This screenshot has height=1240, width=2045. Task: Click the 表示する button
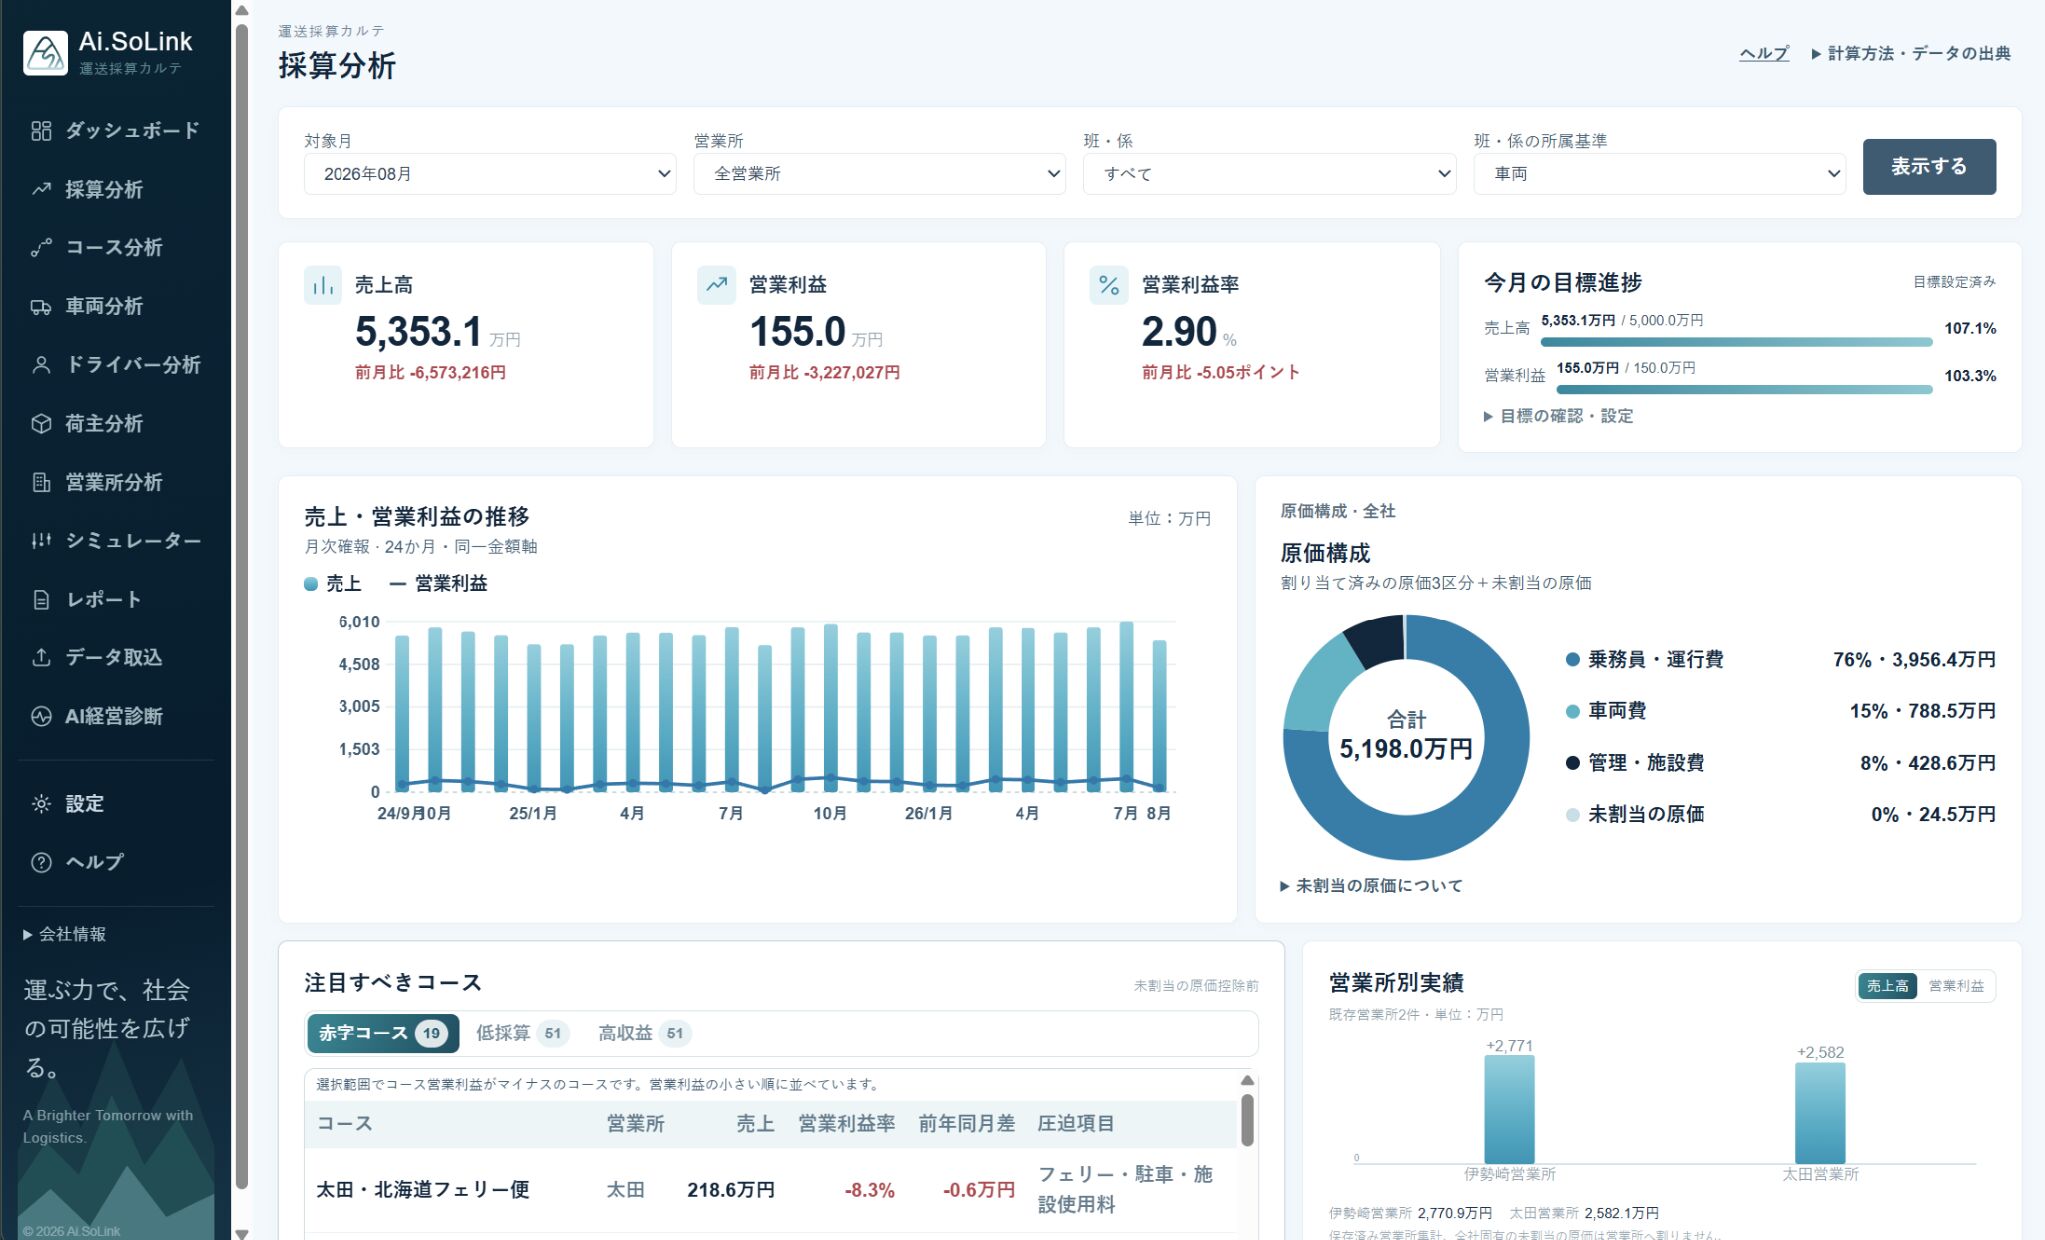tap(1929, 167)
